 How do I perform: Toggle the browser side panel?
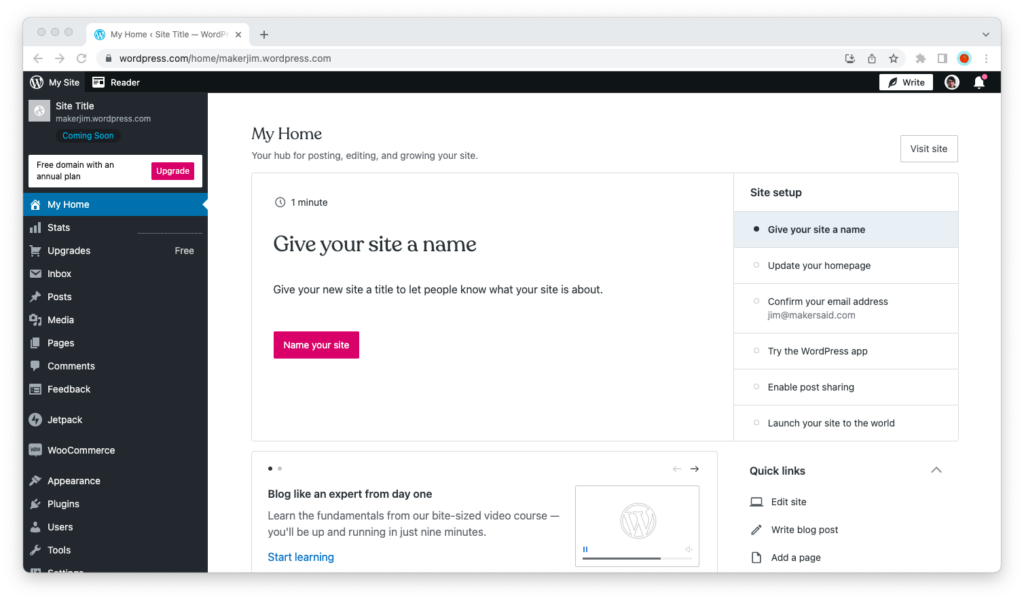pos(942,58)
